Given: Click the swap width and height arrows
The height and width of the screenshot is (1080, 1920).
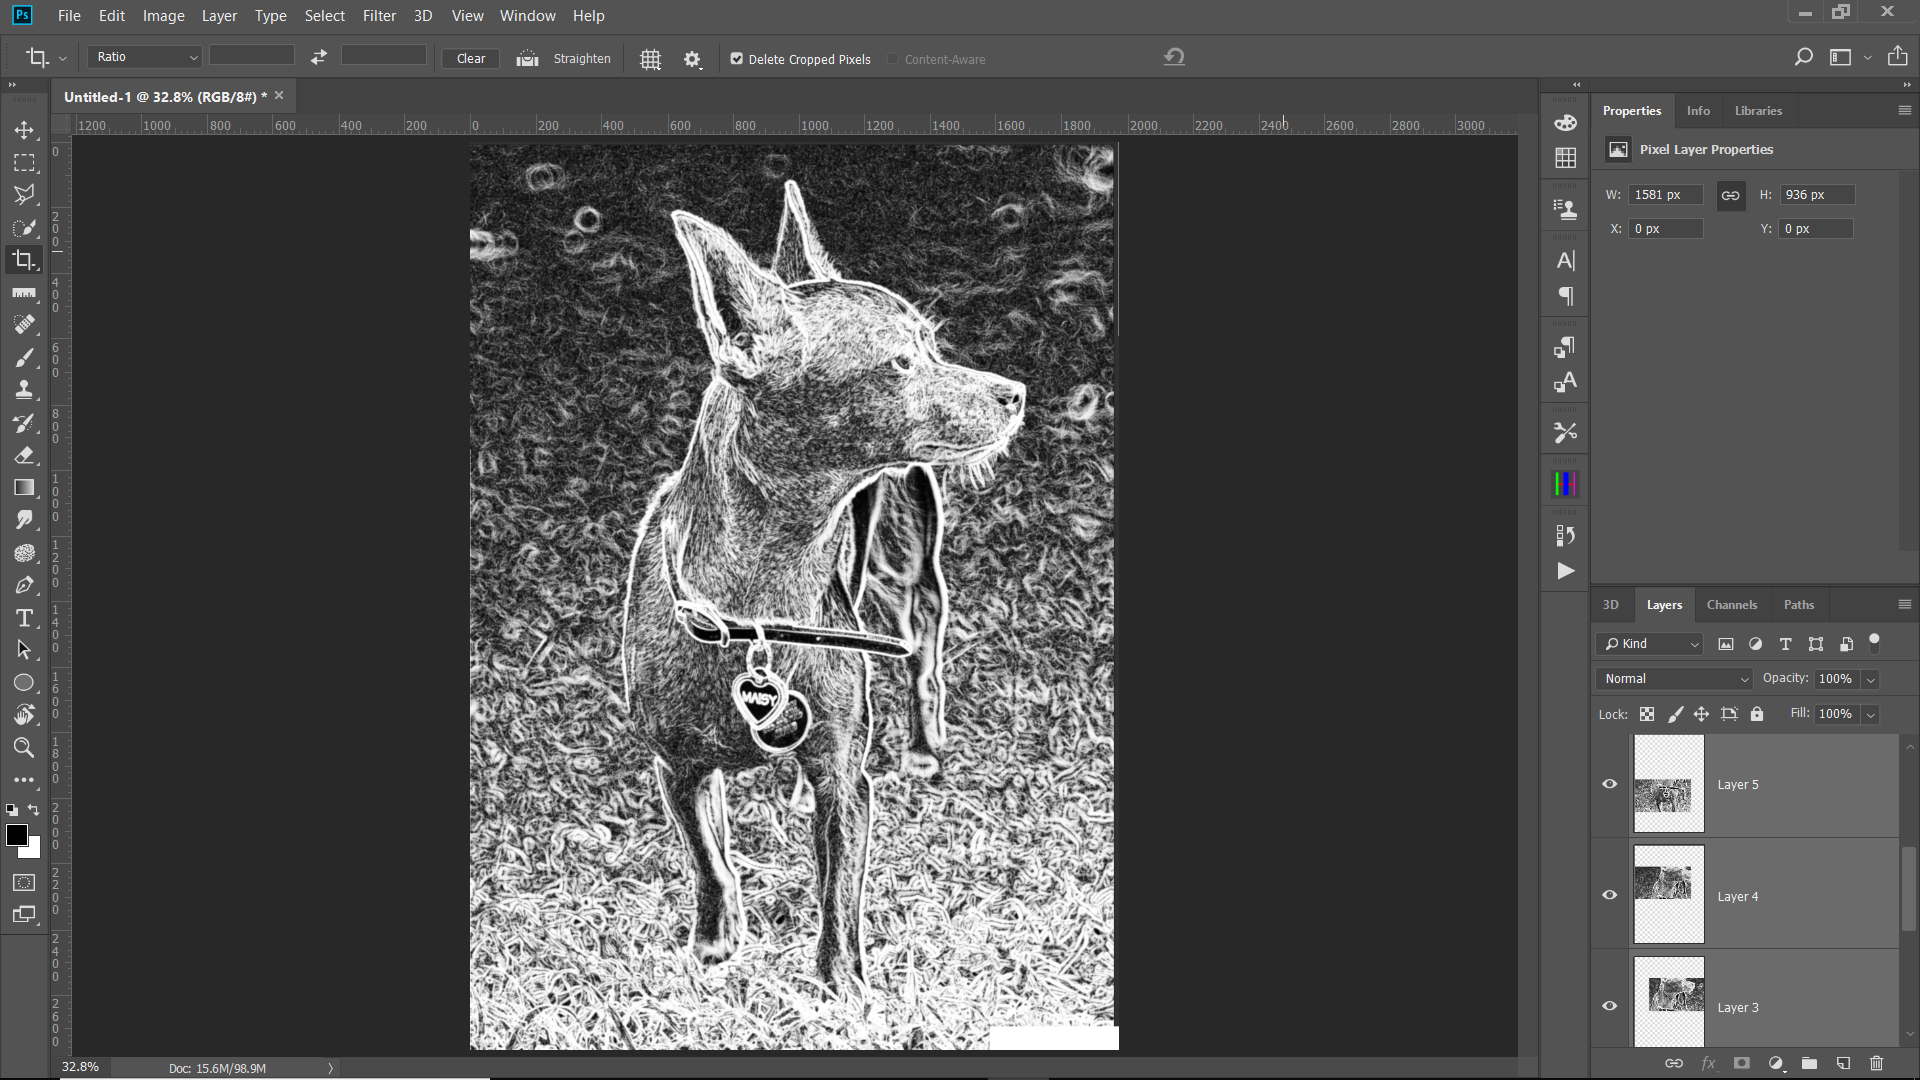Looking at the screenshot, I should point(318,58).
